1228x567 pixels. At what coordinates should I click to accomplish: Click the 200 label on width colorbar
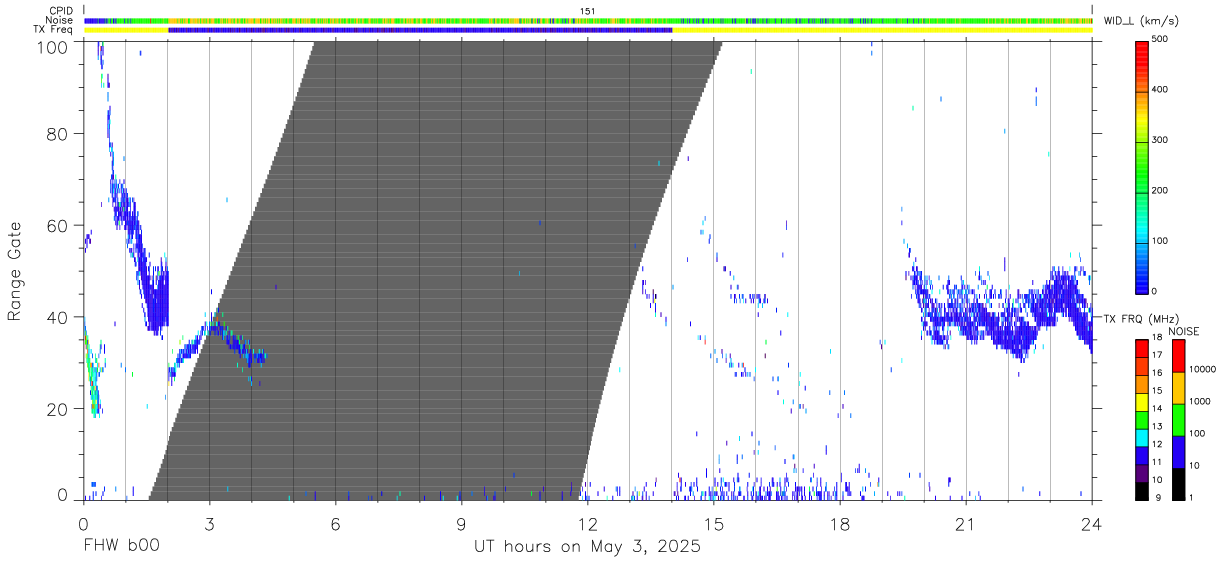1157,190
